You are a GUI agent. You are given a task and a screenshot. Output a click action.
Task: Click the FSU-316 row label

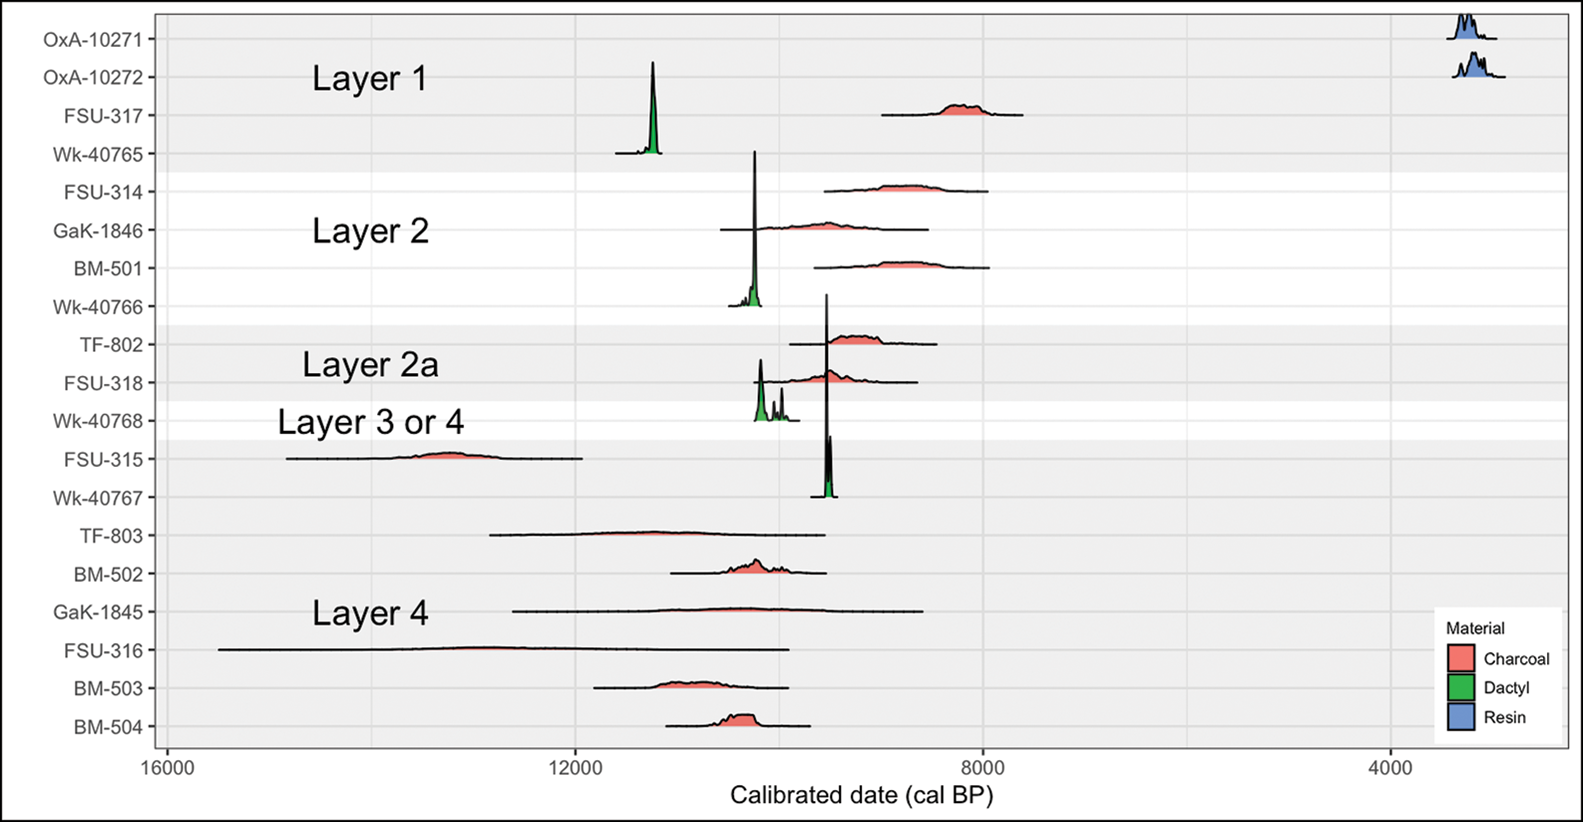(104, 651)
